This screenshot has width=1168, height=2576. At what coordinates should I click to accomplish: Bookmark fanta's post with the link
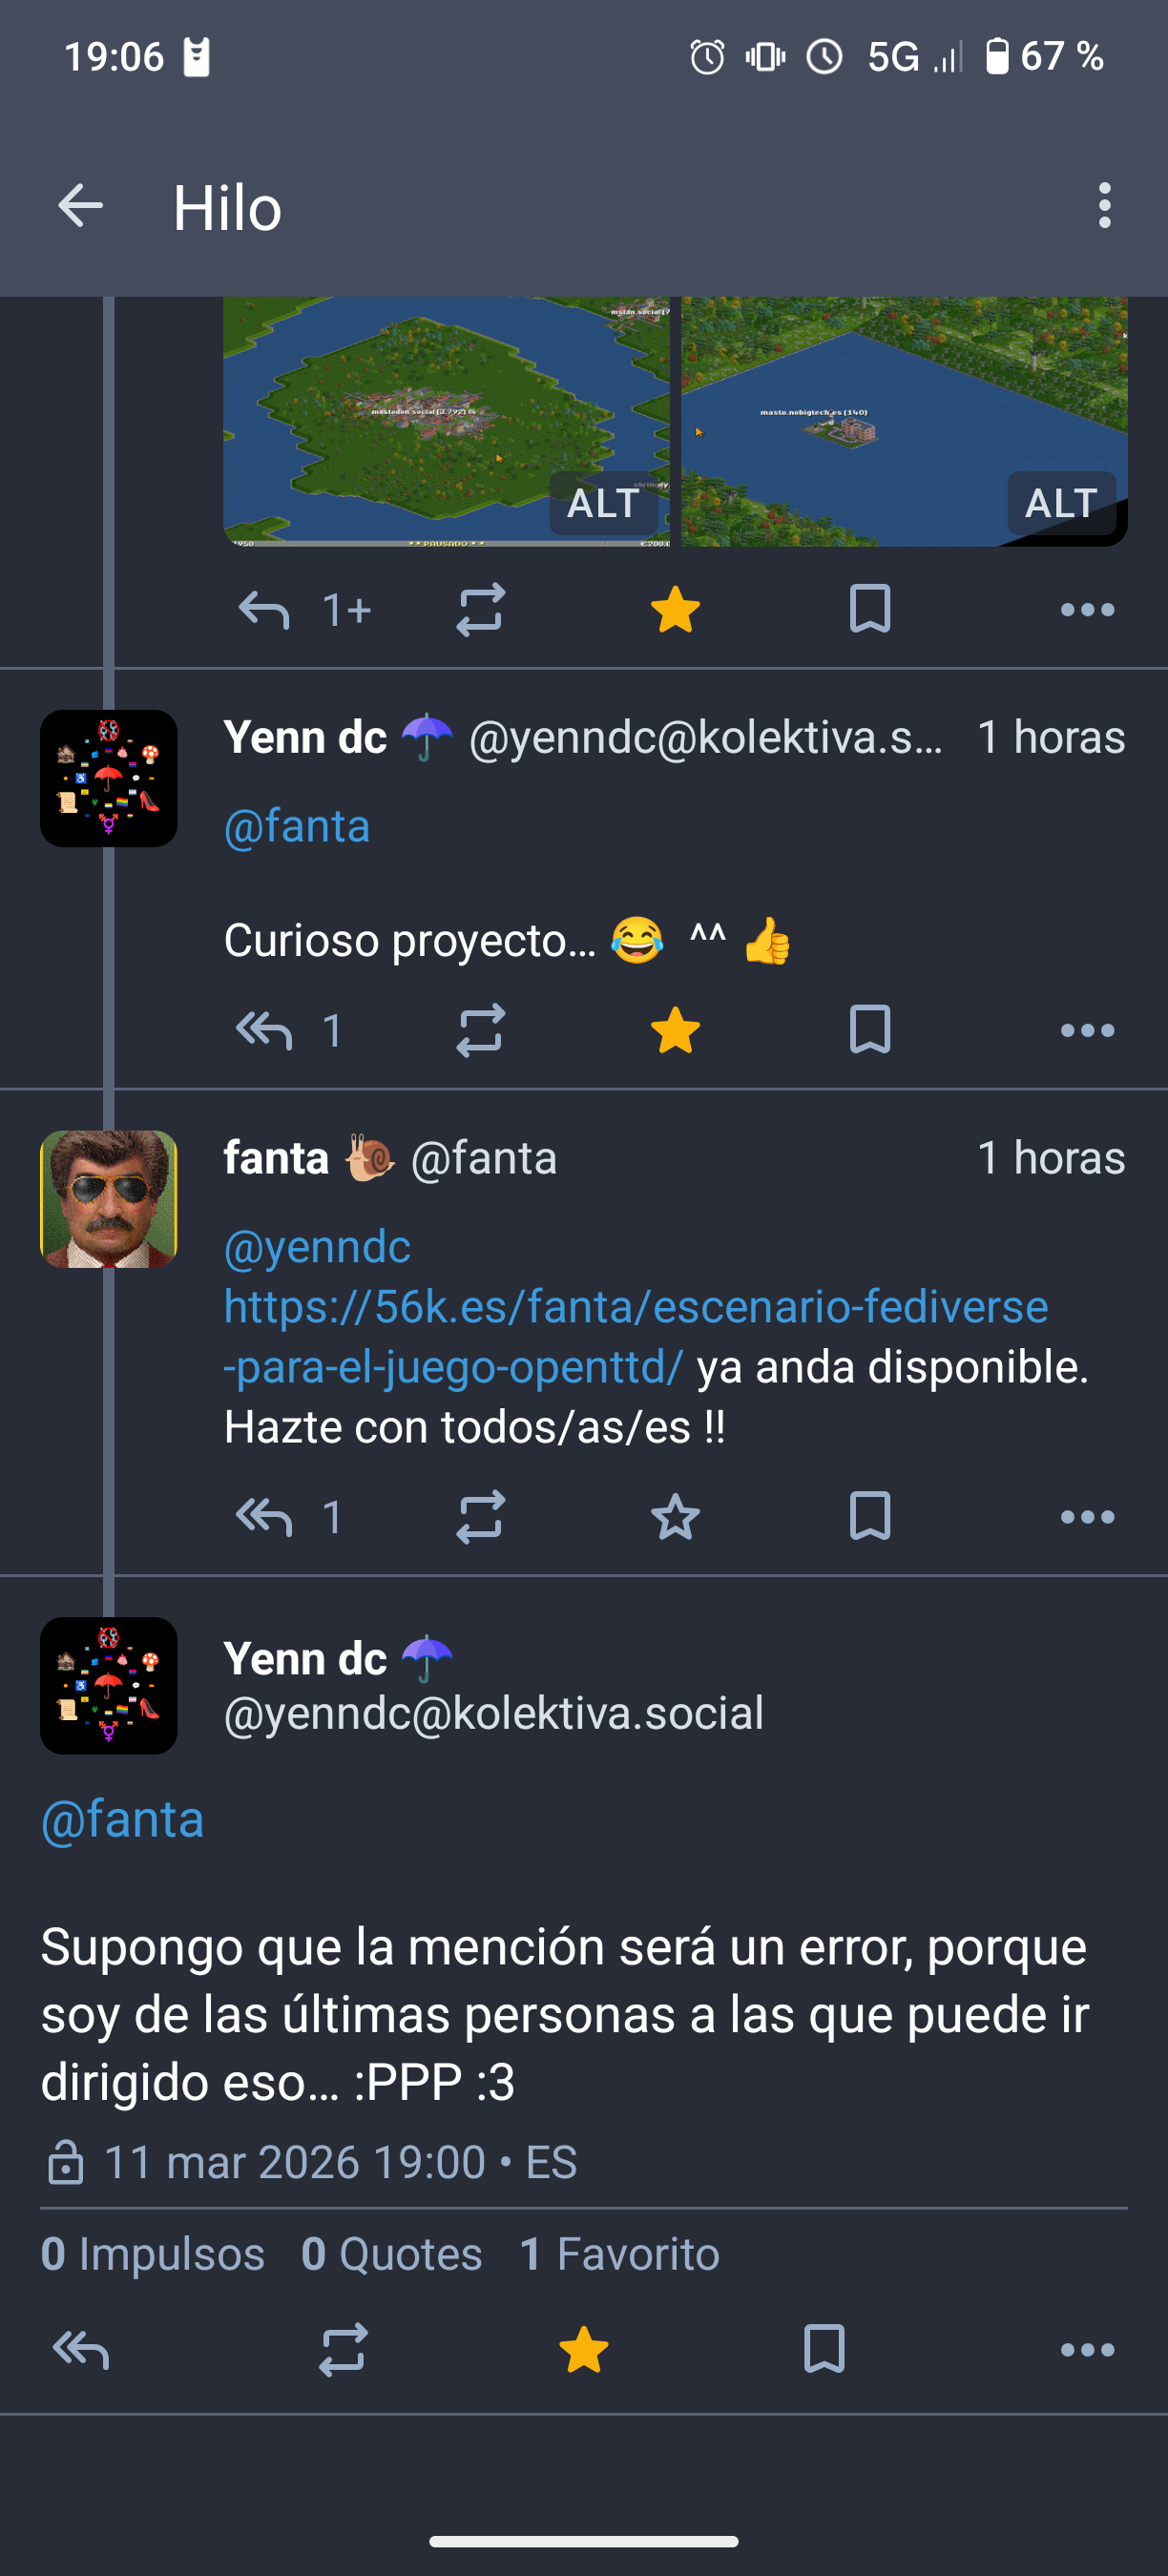coord(869,1517)
